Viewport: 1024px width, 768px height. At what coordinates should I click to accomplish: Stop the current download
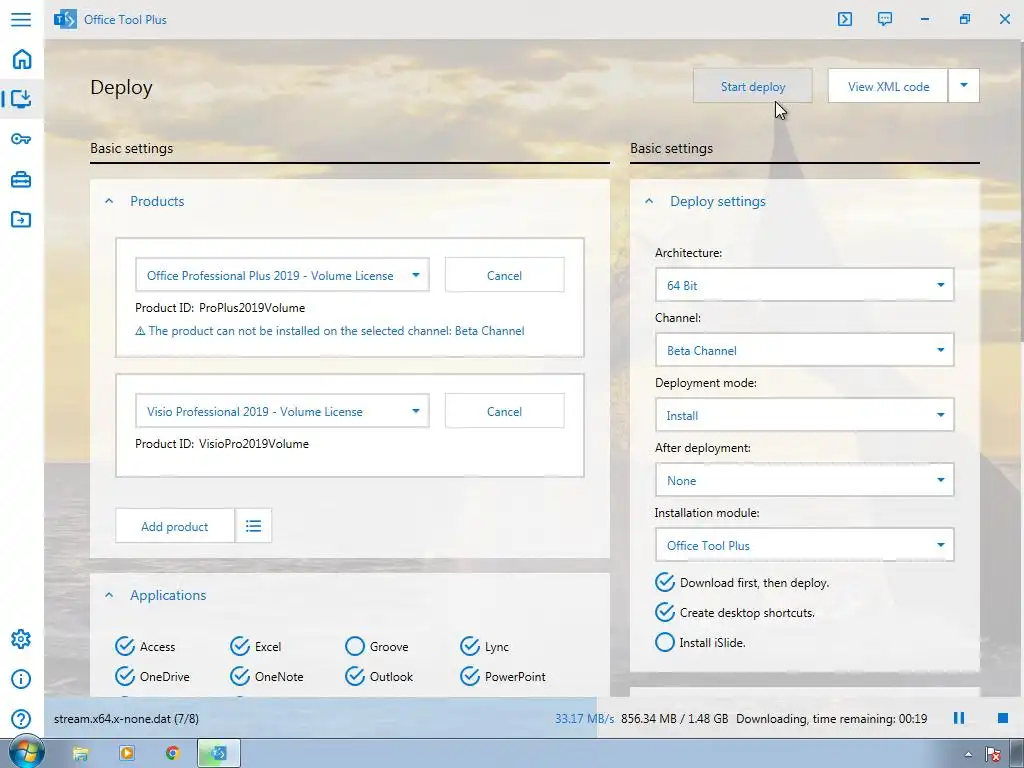coord(1003,718)
